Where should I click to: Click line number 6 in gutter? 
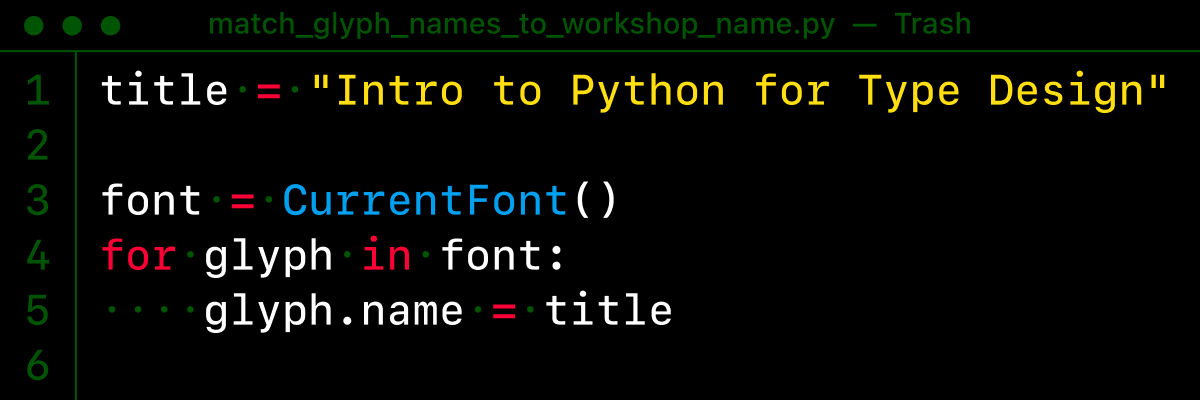click(x=37, y=366)
